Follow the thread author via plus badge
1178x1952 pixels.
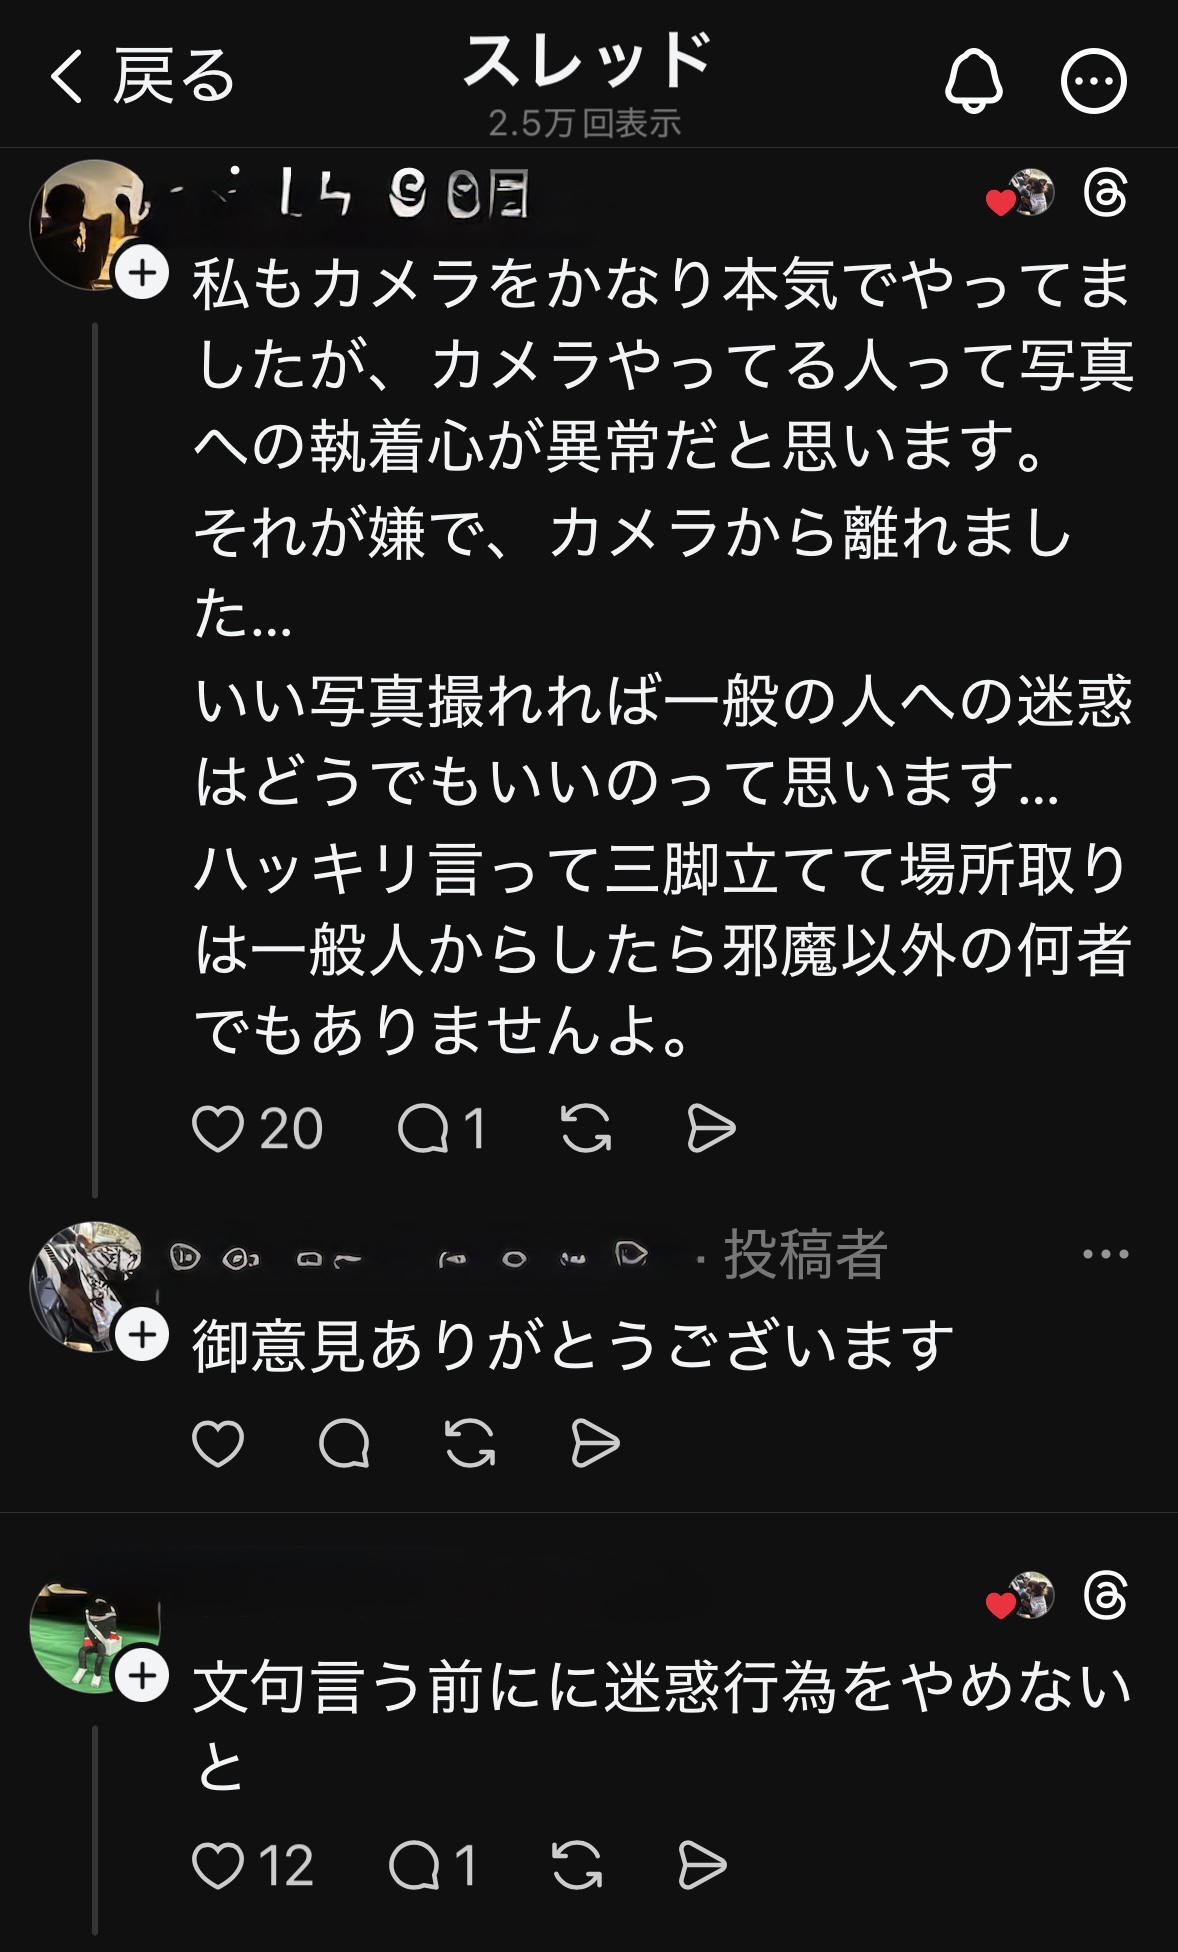(142, 1335)
